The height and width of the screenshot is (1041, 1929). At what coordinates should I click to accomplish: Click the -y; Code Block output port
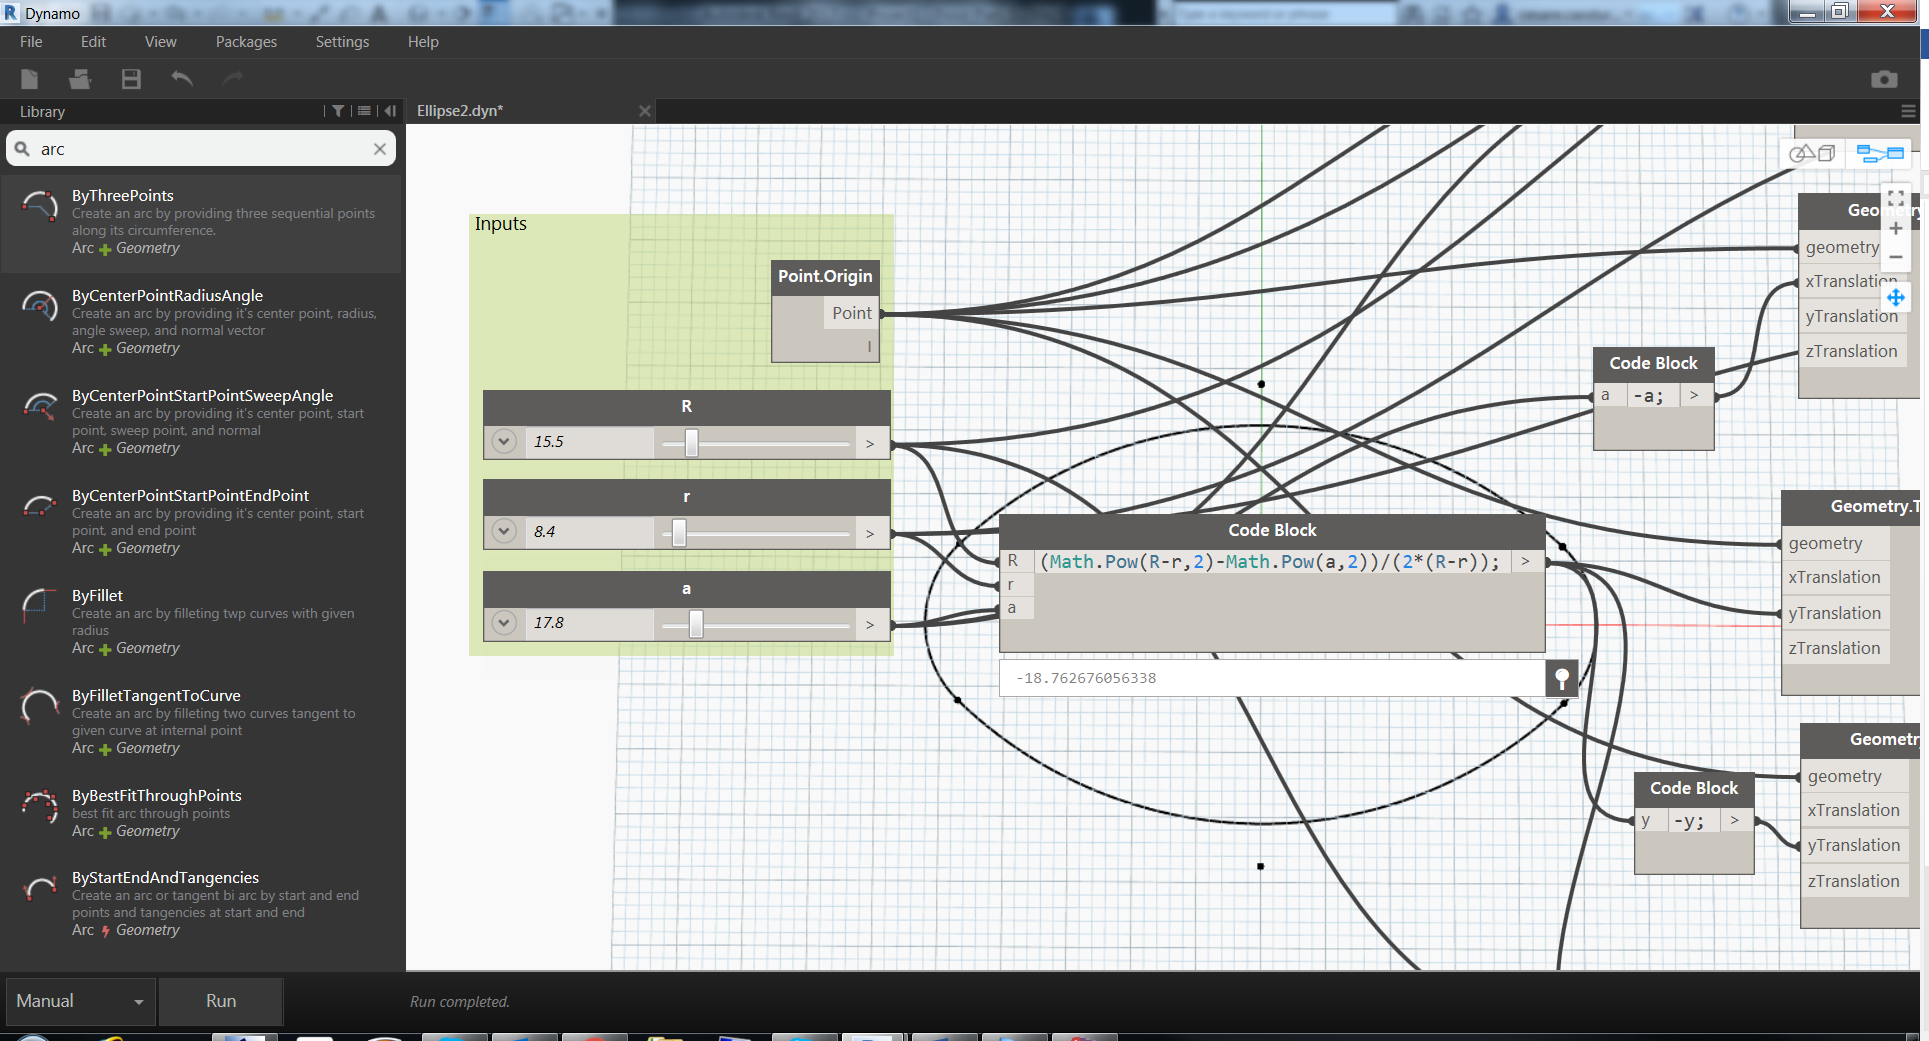[1735, 821]
